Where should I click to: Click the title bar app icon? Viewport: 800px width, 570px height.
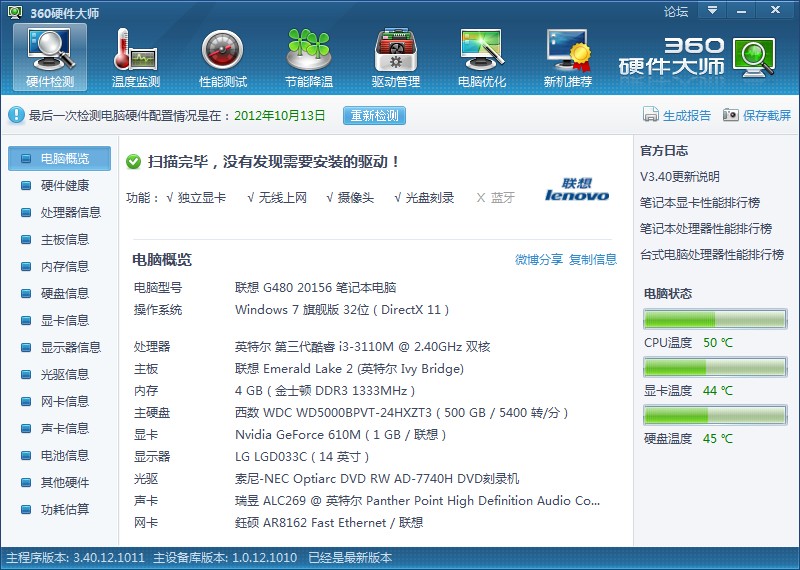coord(15,11)
